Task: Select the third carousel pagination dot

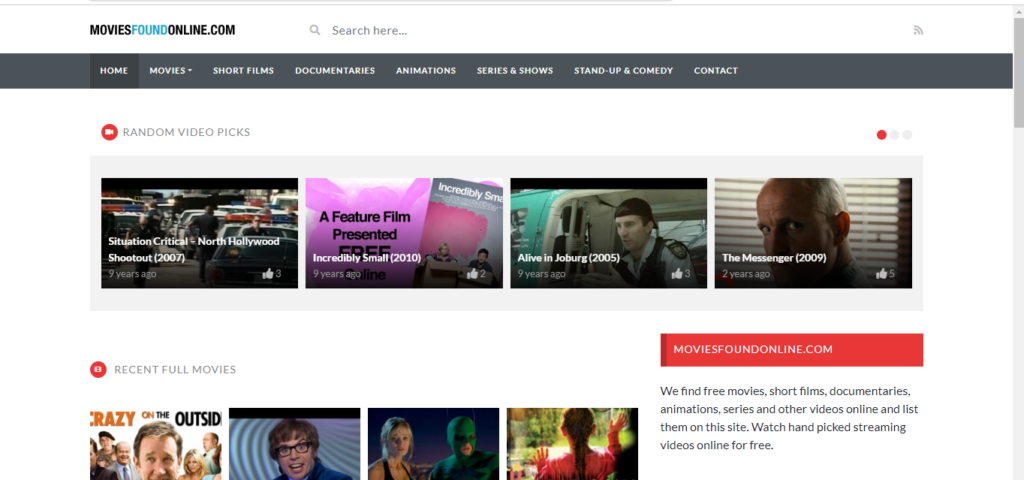Action: tap(908, 135)
